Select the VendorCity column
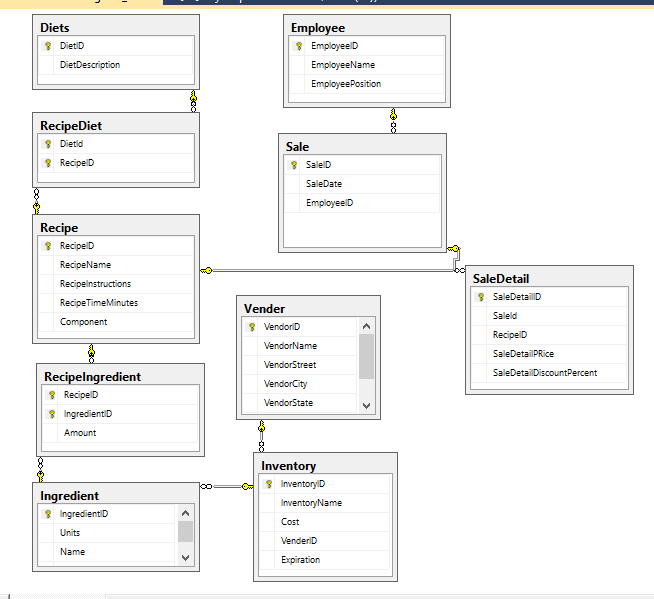The image size is (654, 599). [x=299, y=384]
